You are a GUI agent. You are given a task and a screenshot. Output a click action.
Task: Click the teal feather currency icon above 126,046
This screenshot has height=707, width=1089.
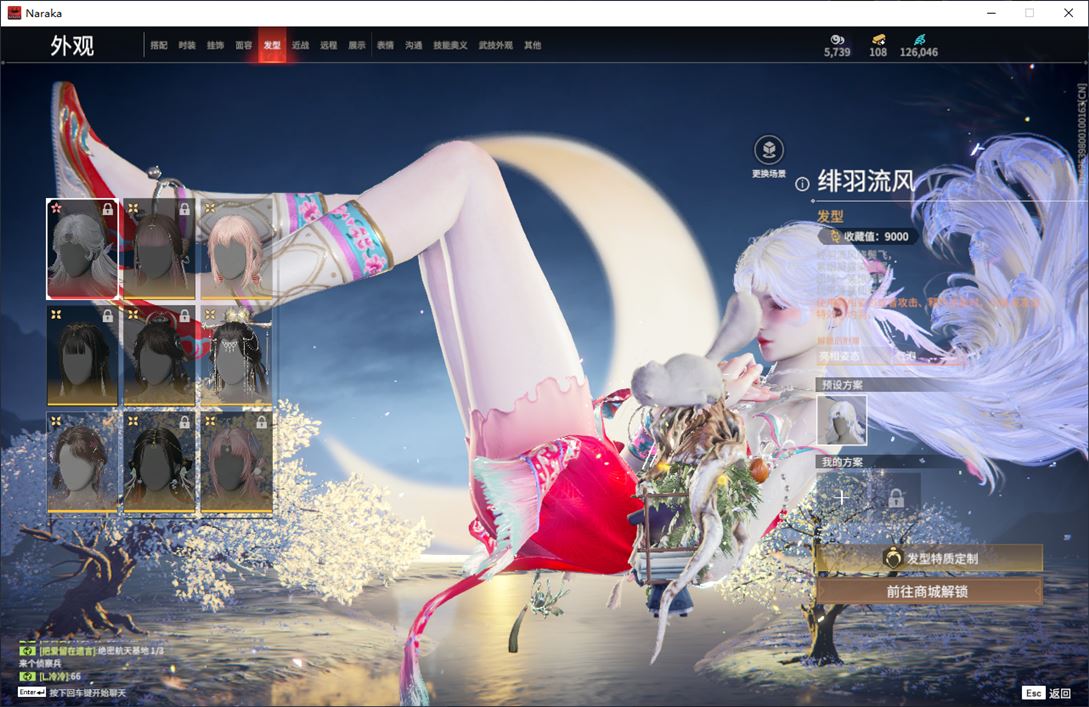click(919, 40)
